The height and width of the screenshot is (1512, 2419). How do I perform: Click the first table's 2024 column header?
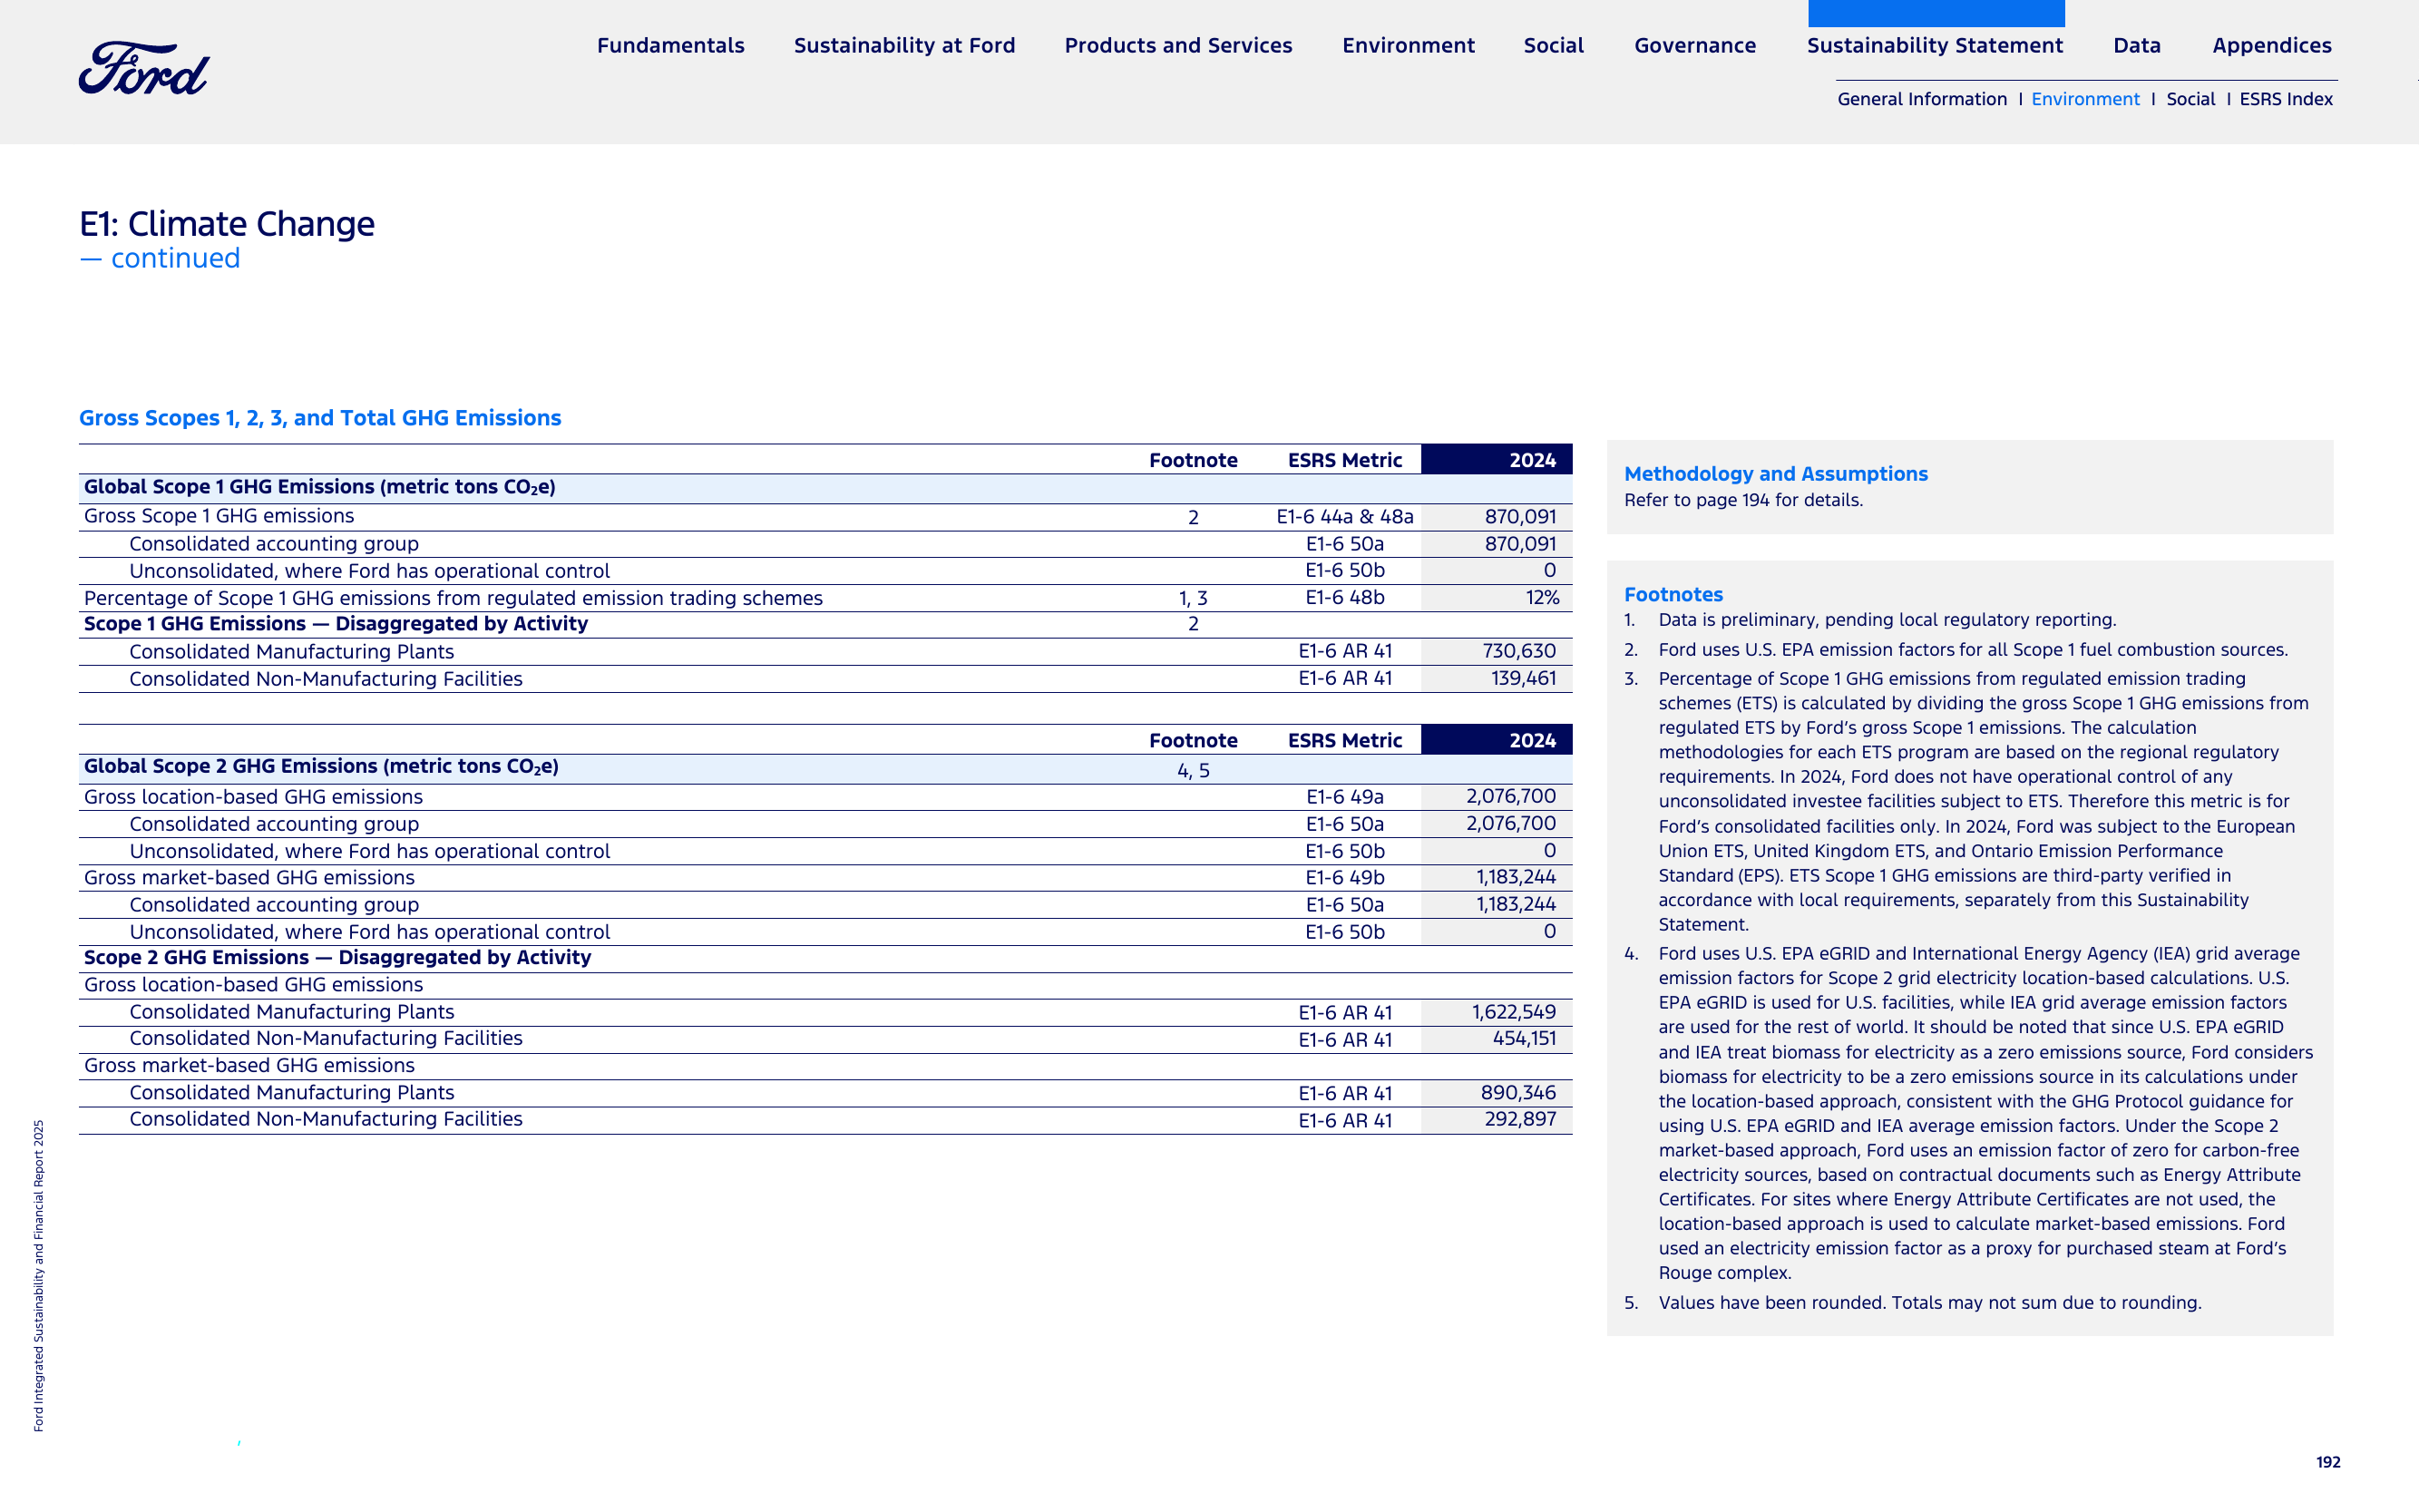pos(1496,460)
